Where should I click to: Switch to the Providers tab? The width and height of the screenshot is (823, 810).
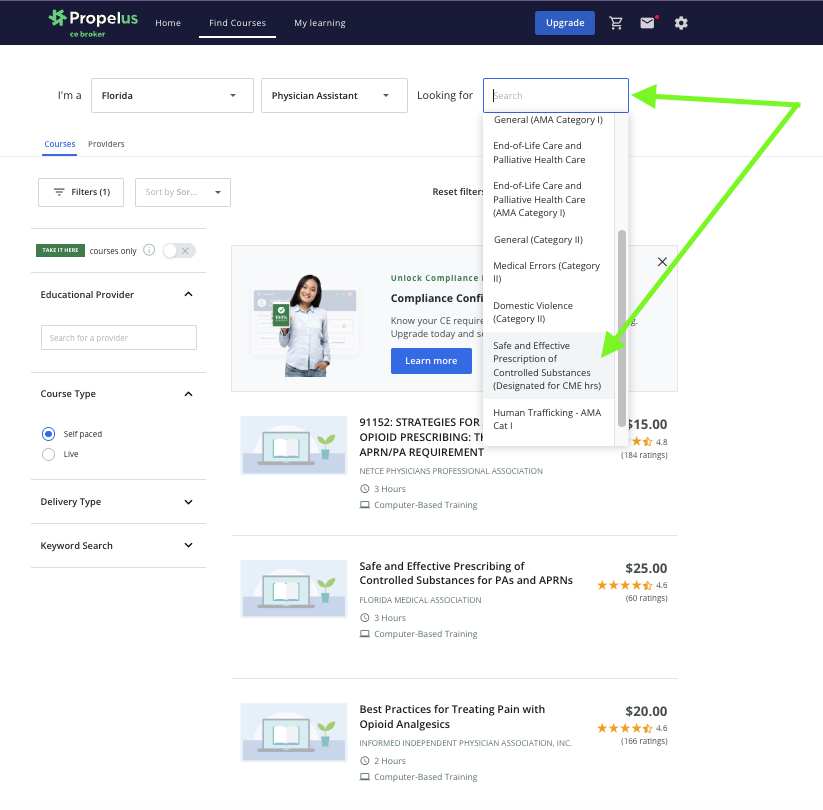pos(106,144)
